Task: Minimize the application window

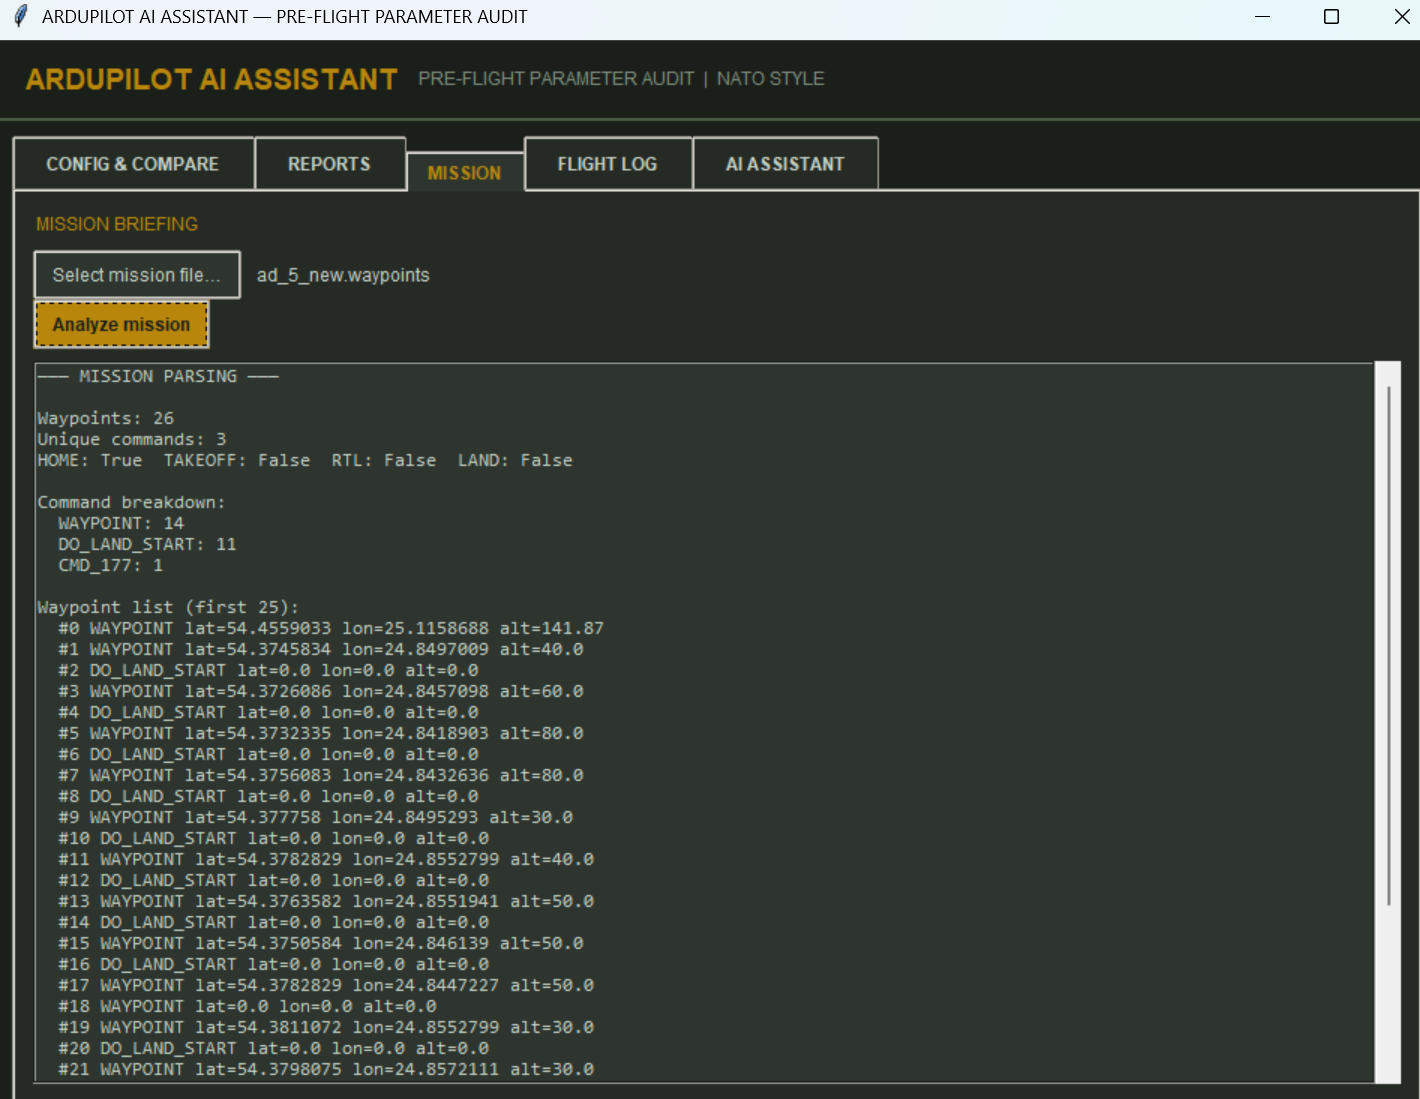Action: (x=1262, y=17)
